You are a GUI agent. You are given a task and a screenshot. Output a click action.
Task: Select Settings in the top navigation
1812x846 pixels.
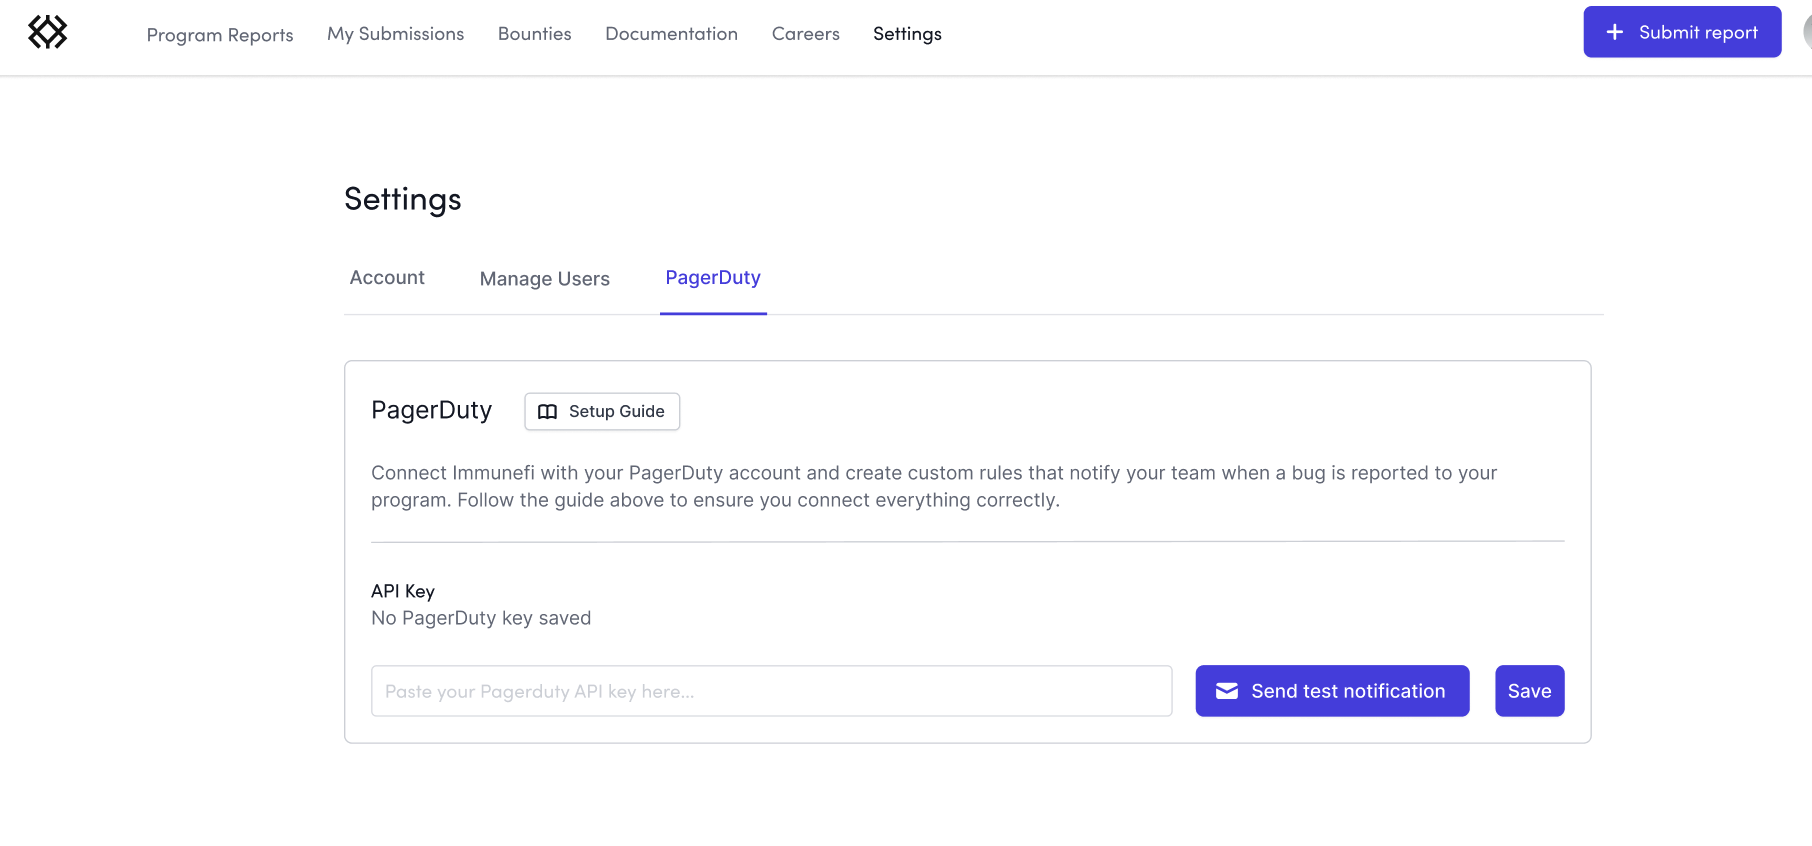907,34
